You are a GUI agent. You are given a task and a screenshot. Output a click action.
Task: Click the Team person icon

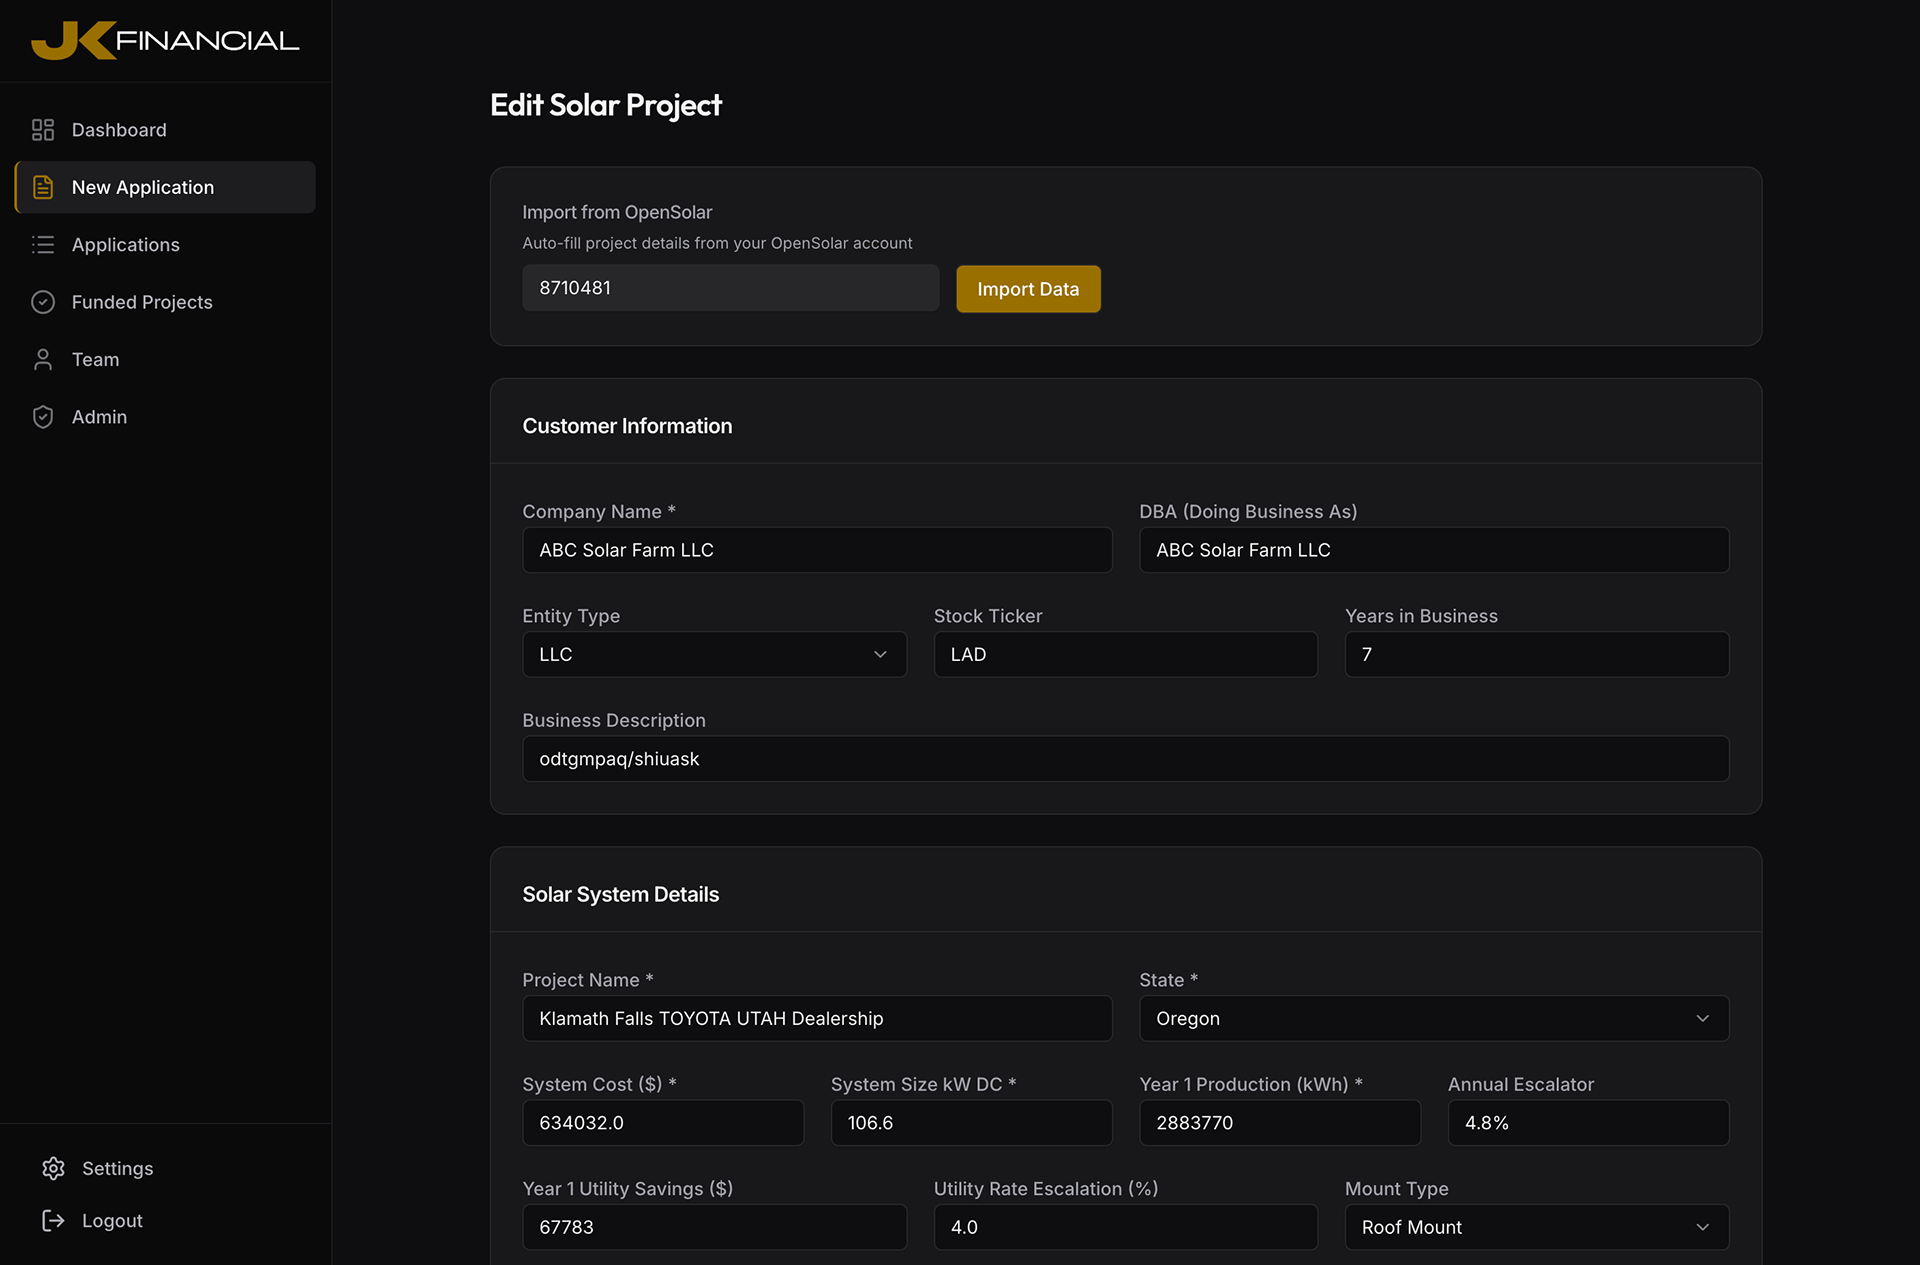tap(43, 360)
